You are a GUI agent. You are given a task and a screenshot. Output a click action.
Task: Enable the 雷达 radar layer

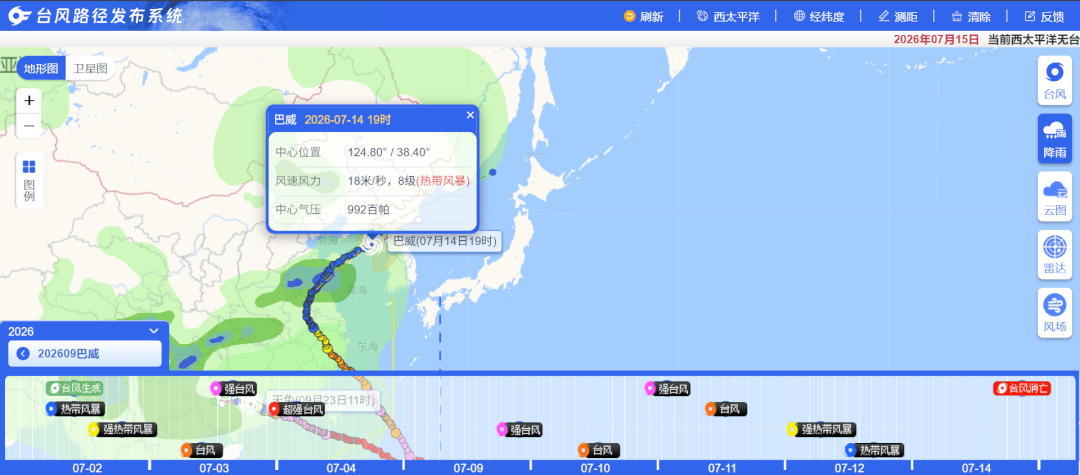tap(1055, 255)
